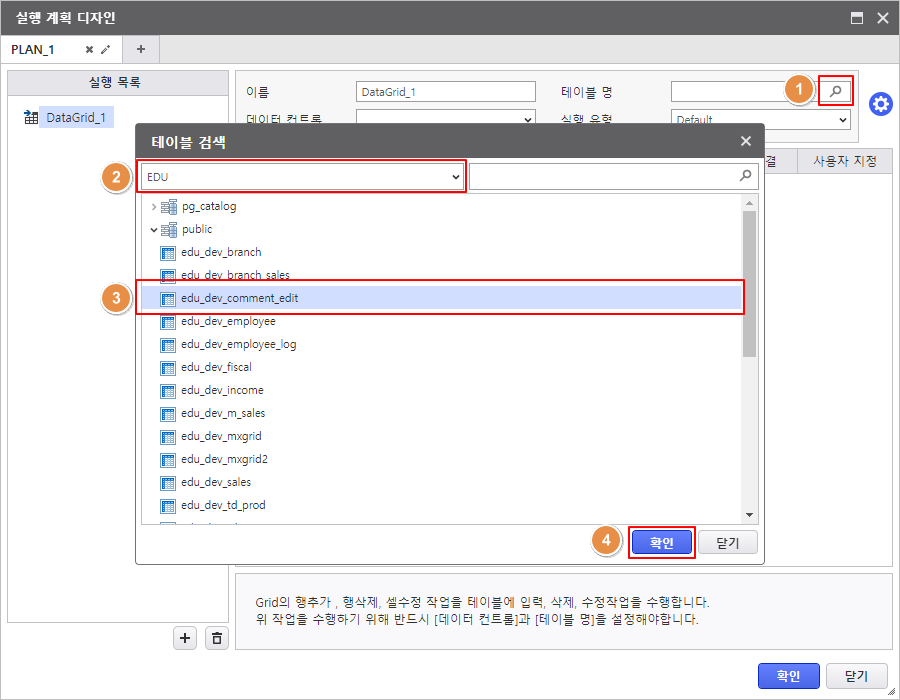
Task: Close the PLAN_1 tab with the x icon
Action: click(90, 50)
